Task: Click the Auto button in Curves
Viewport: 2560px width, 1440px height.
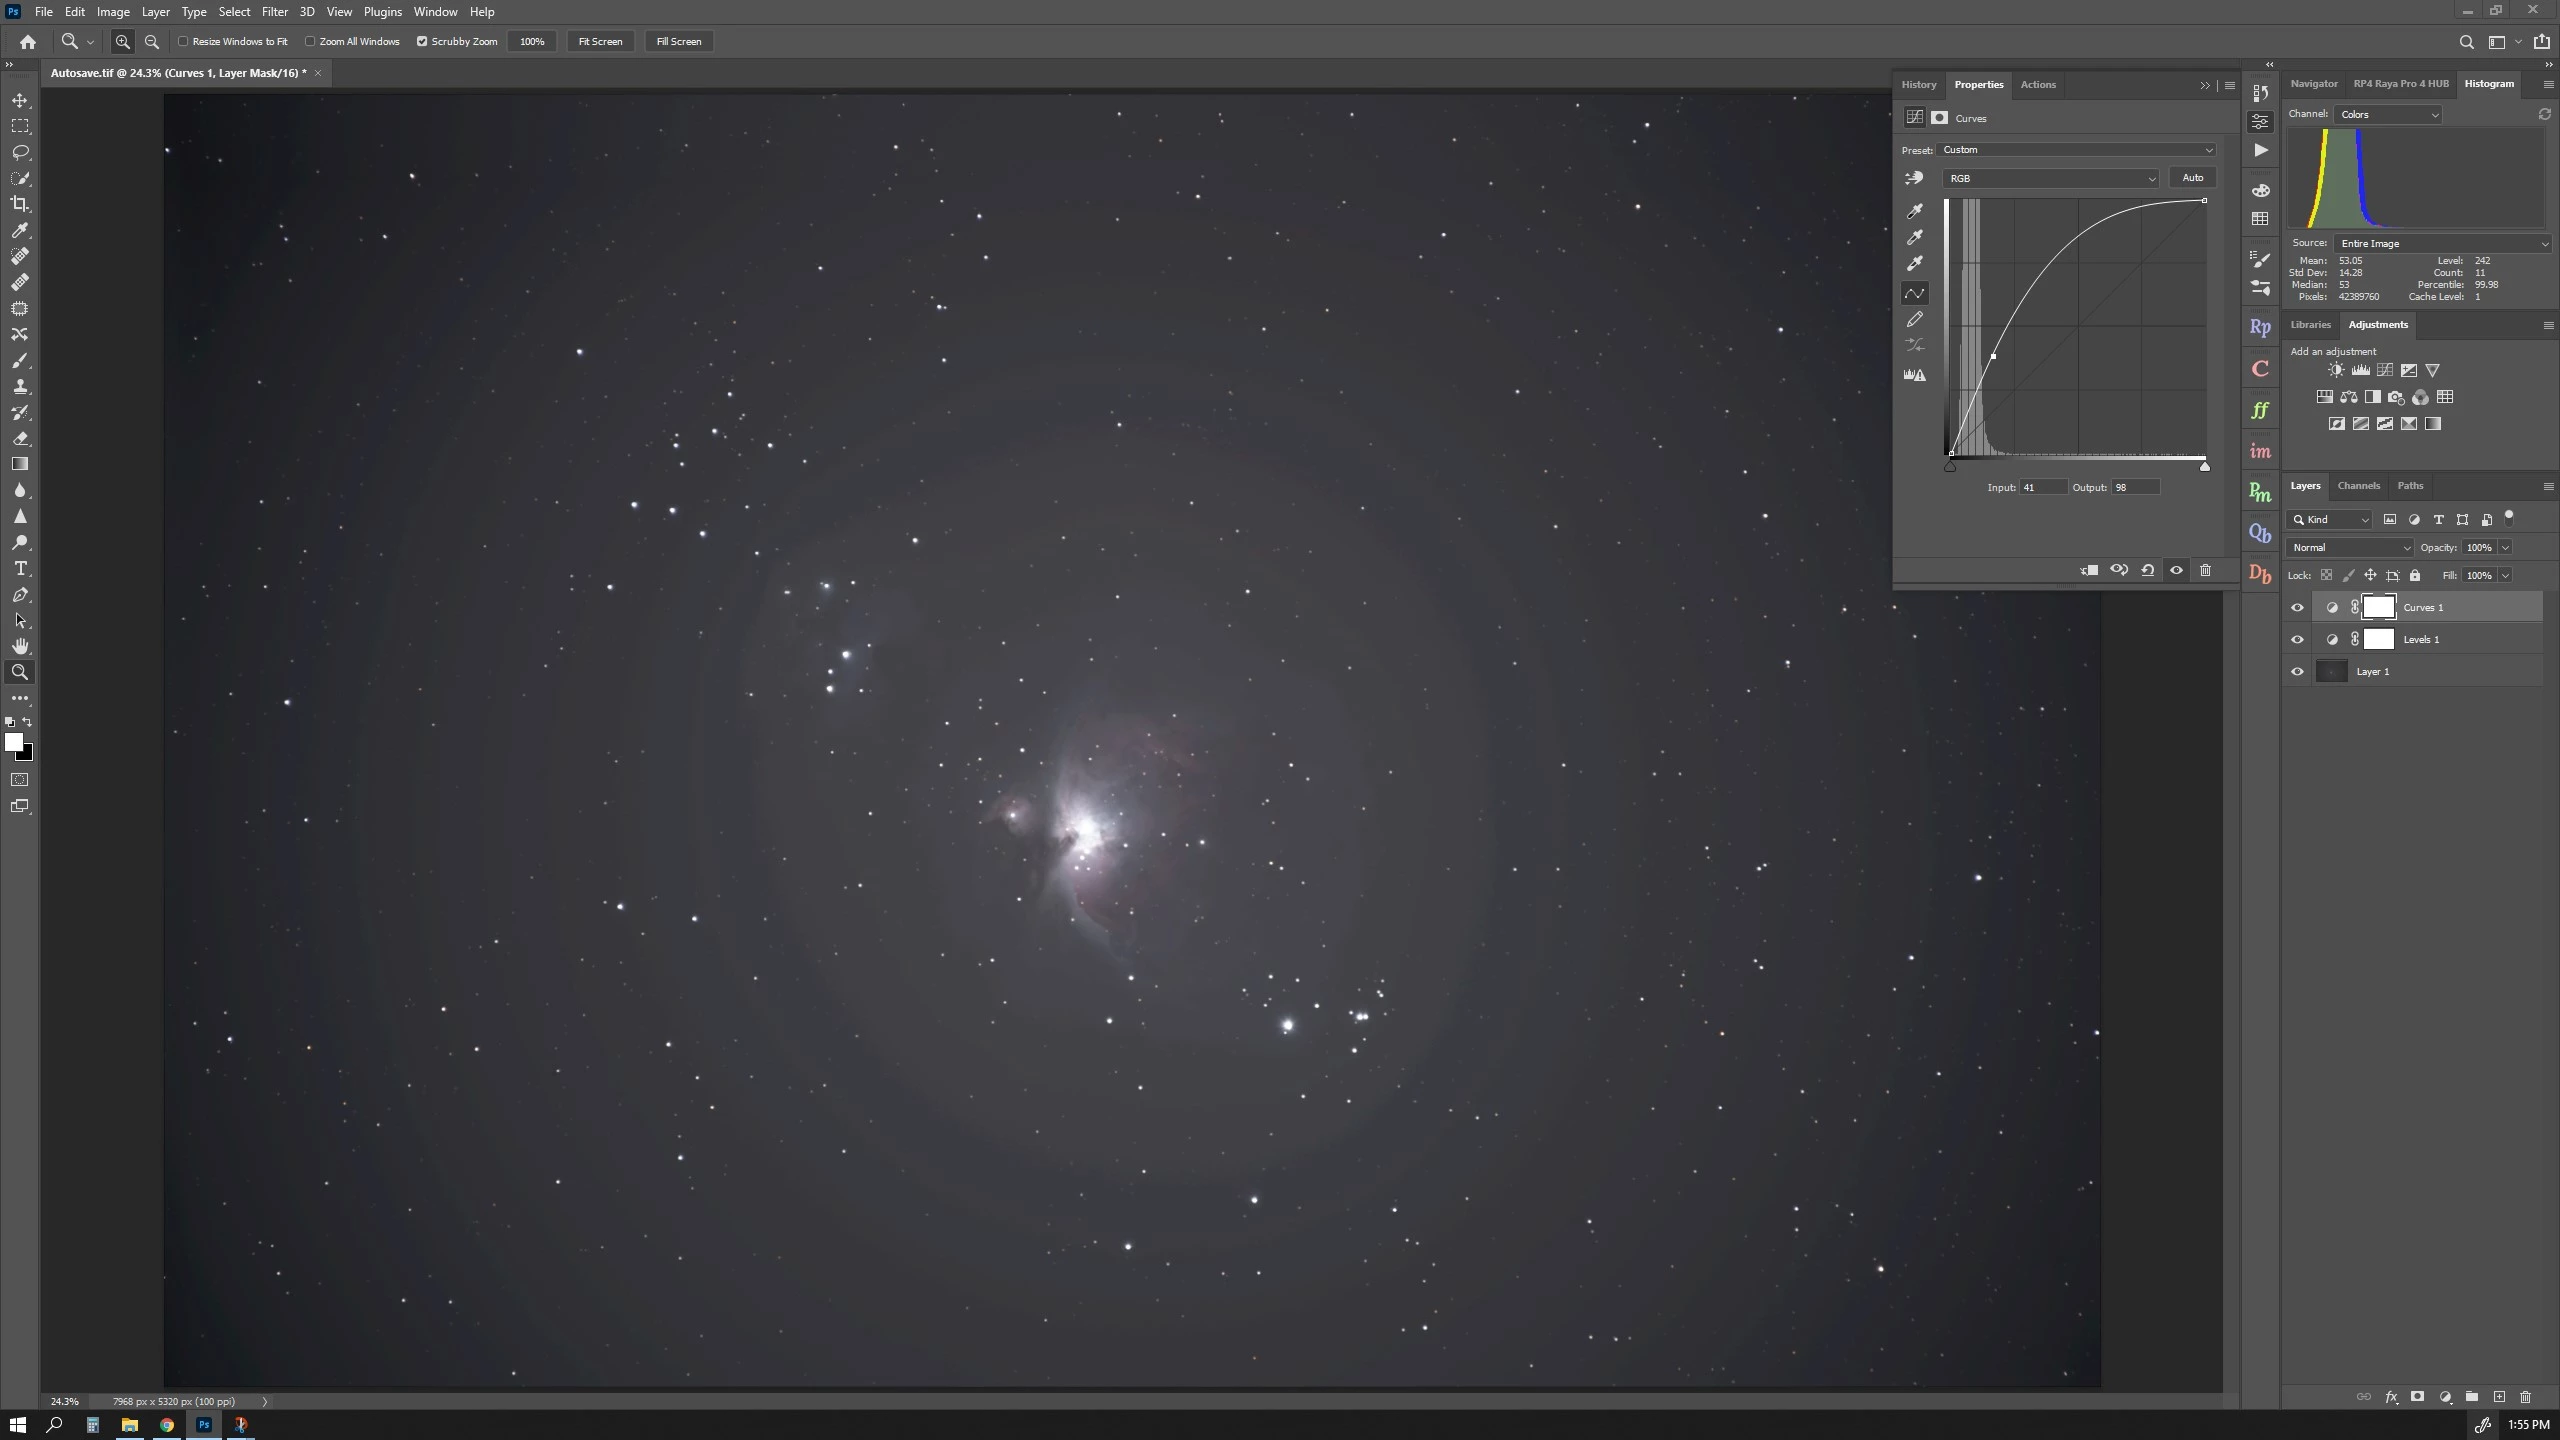Action: point(2192,178)
